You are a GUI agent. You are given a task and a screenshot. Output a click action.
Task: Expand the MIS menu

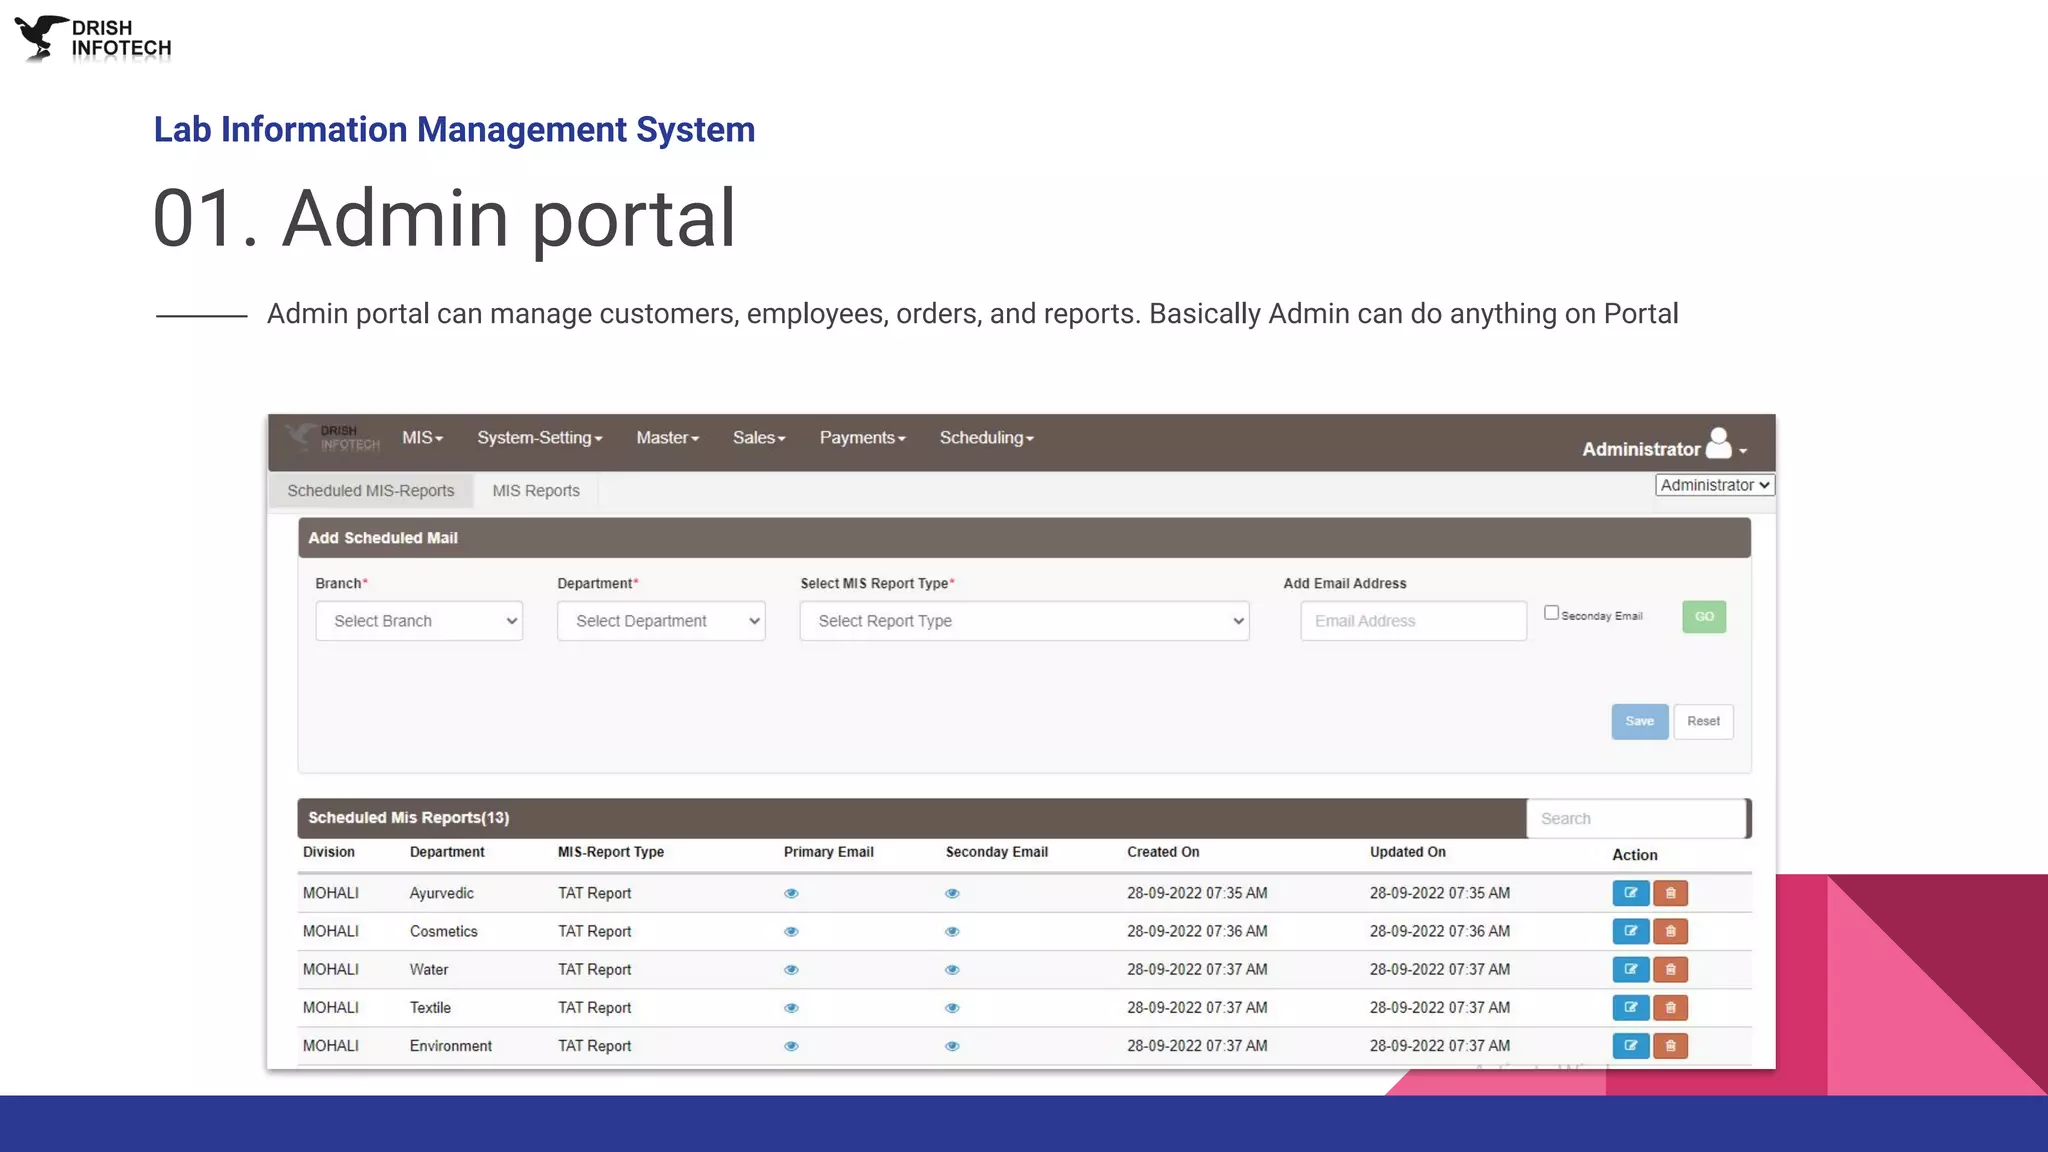click(422, 438)
